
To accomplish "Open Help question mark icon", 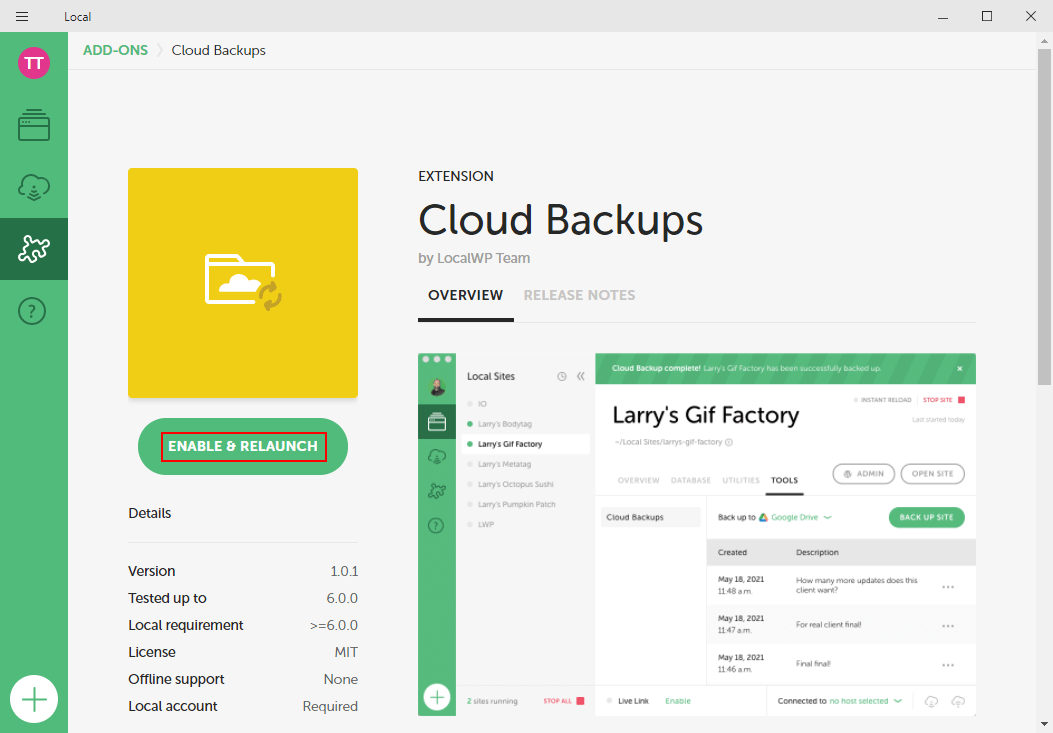I will pos(32,311).
